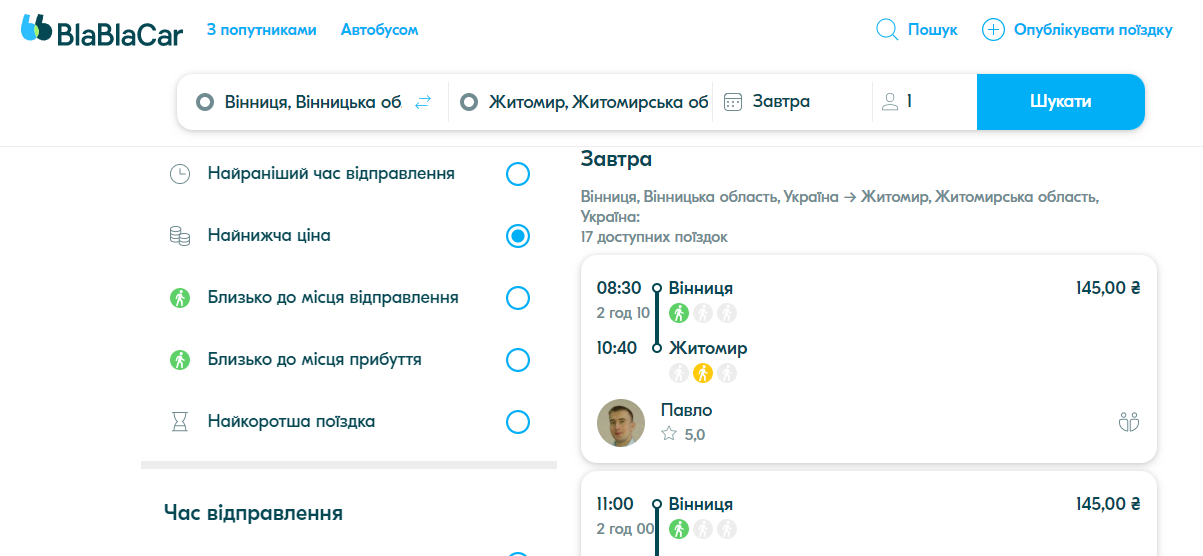The image size is (1203, 556).
Task: Click the BlaBlaCar logo
Action: [101, 30]
